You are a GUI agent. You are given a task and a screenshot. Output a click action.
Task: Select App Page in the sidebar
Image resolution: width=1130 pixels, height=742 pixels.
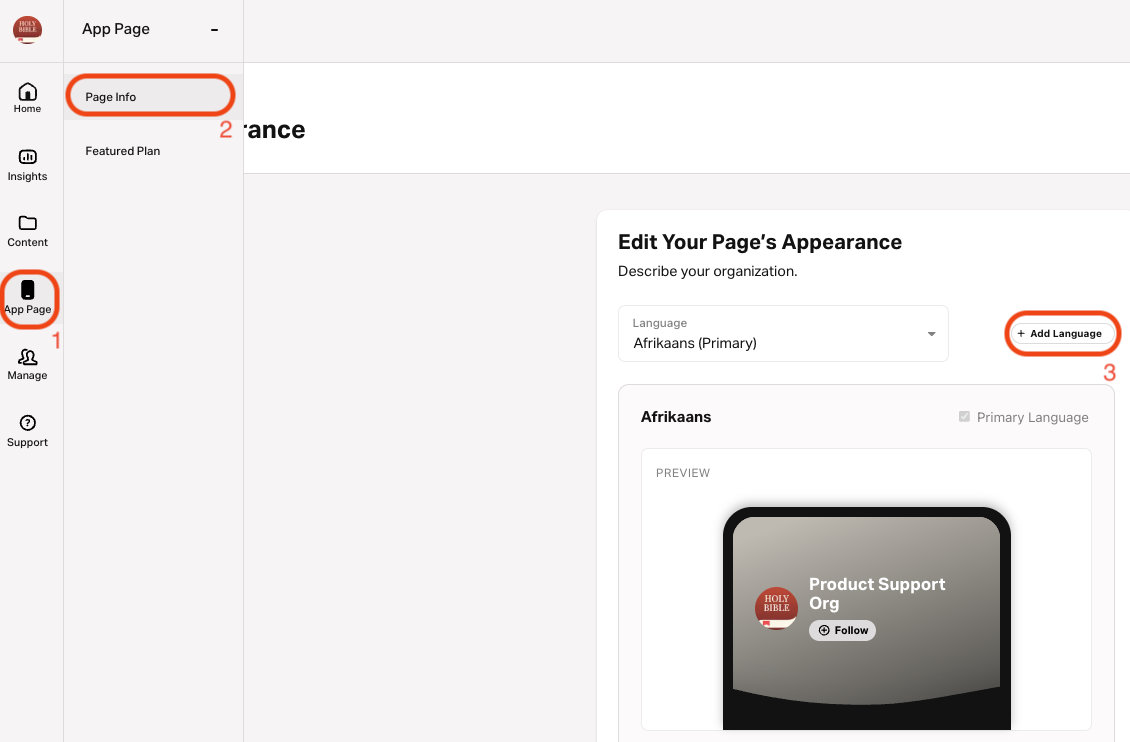pyautogui.click(x=27, y=298)
